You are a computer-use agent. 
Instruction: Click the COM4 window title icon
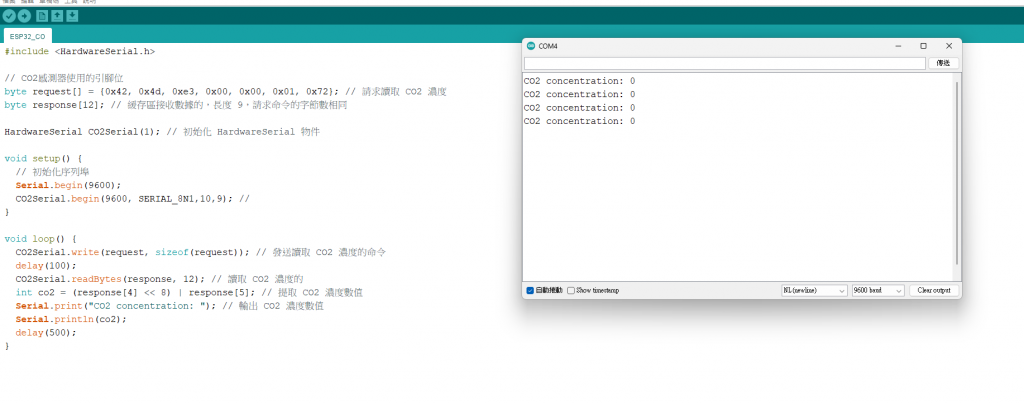[530, 46]
